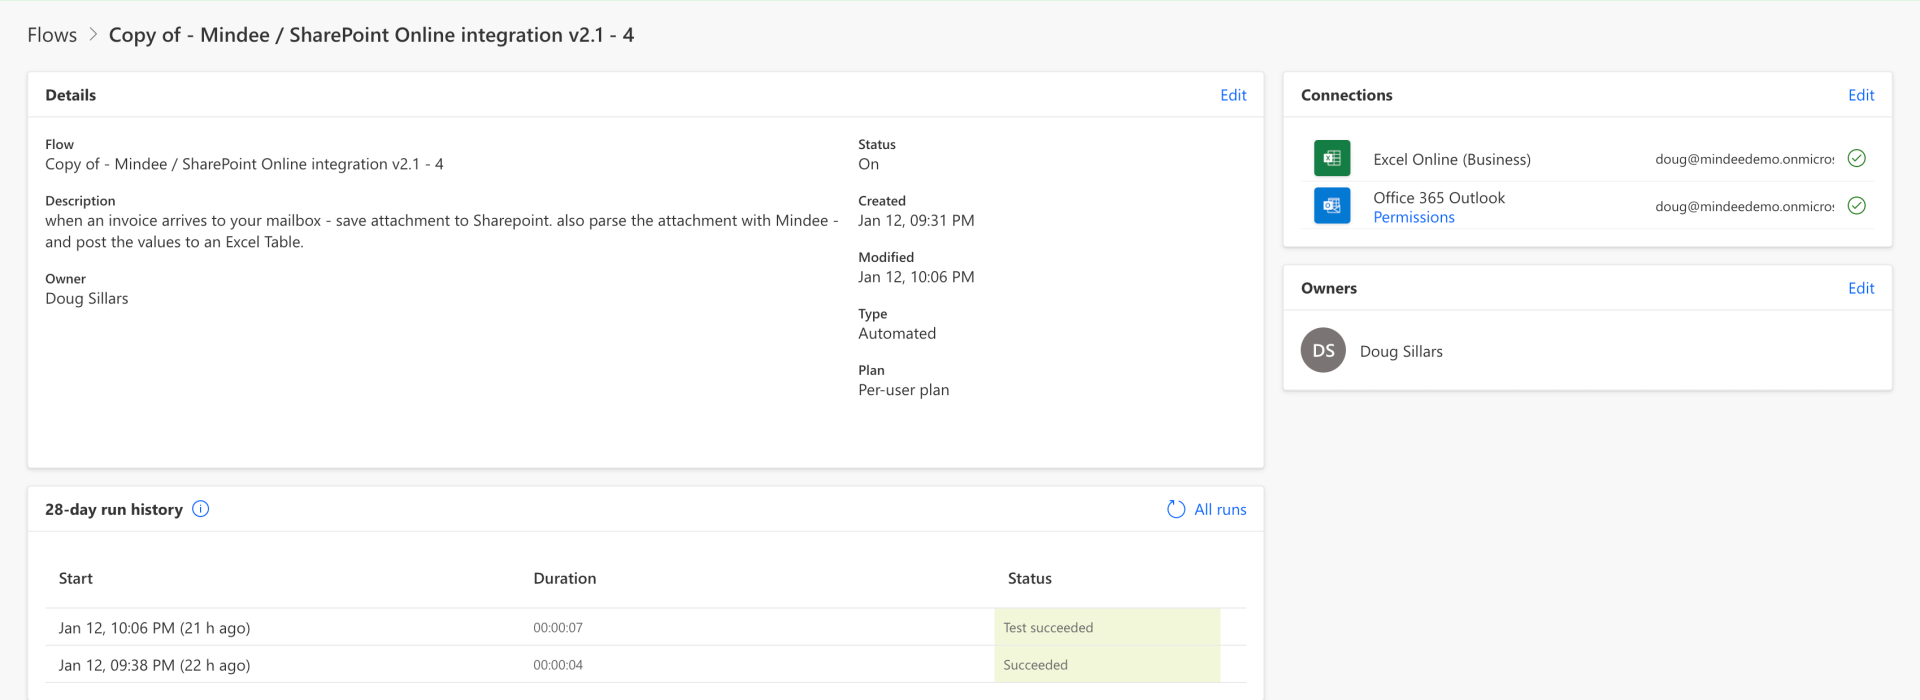Screen dimensions: 1920x700
Task: Click the Office 365 Outlook connection name
Action: pos(1439,198)
